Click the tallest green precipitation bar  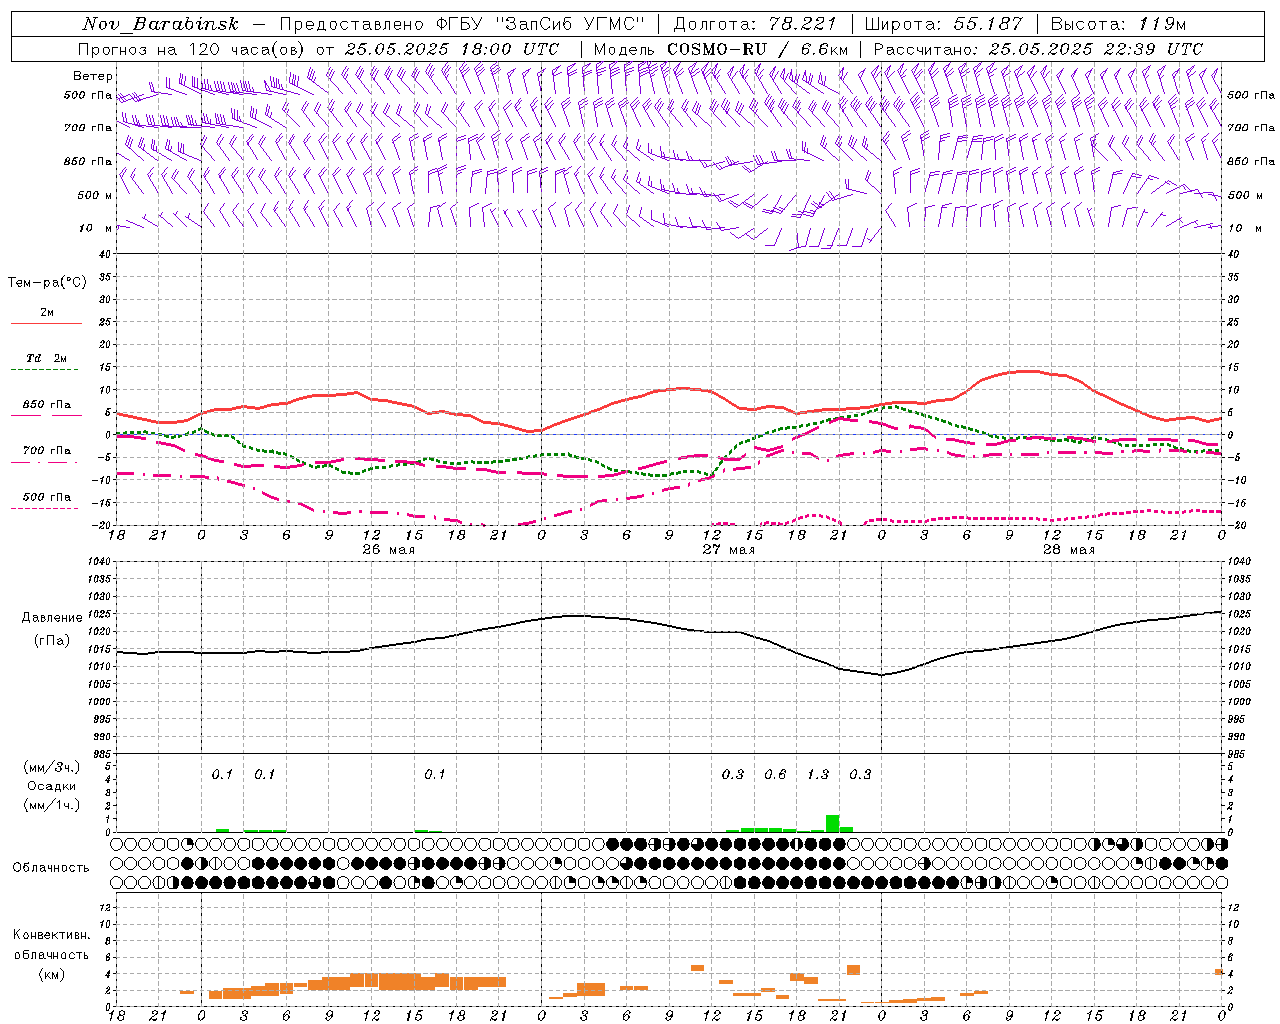tap(832, 824)
